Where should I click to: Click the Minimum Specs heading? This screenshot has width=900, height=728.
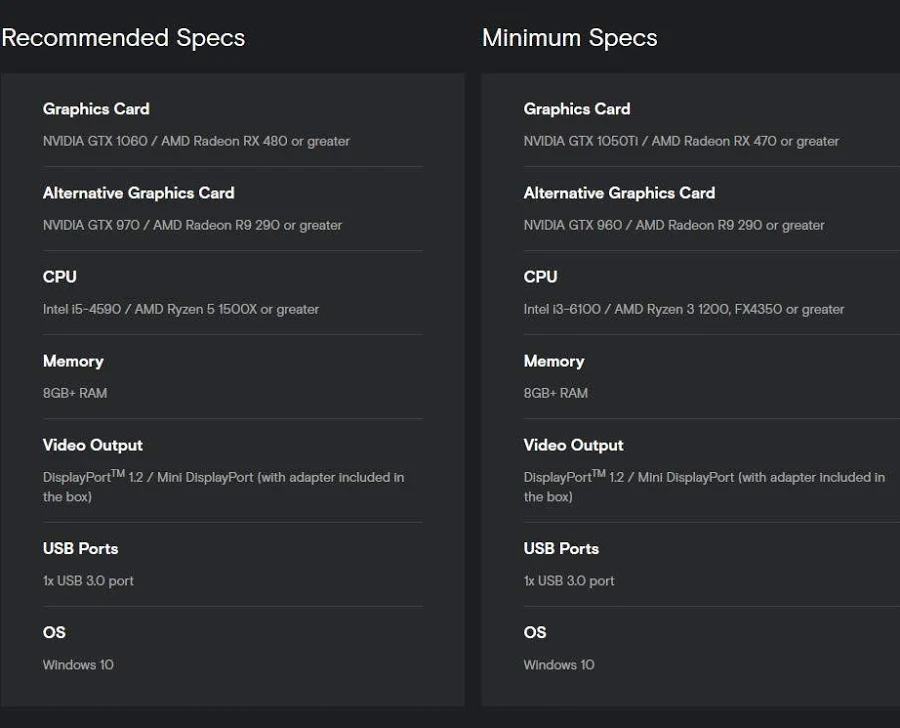pyautogui.click(x=569, y=38)
